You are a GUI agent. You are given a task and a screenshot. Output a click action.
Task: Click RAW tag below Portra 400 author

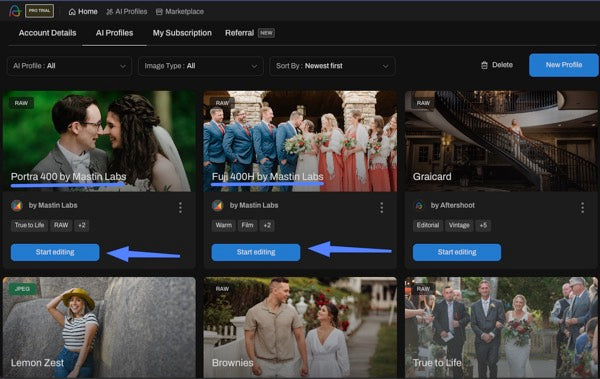click(x=61, y=225)
